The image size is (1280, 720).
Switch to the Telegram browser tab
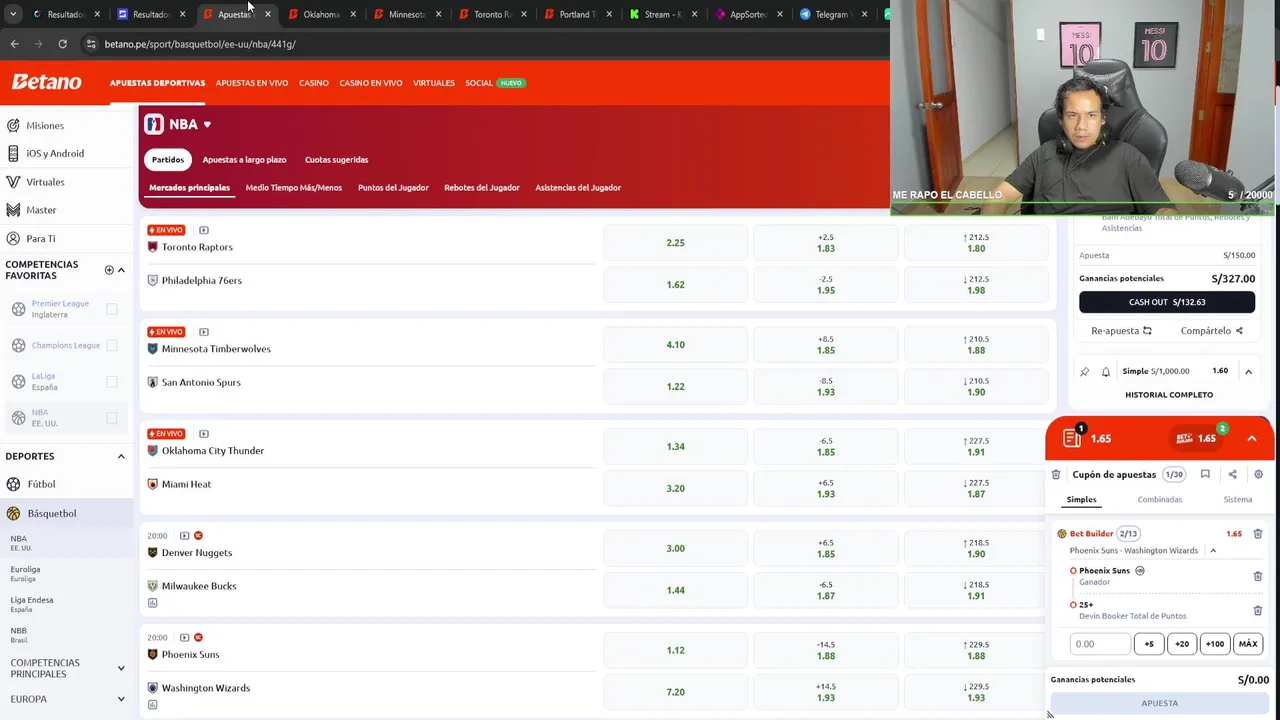(x=832, y=14)
